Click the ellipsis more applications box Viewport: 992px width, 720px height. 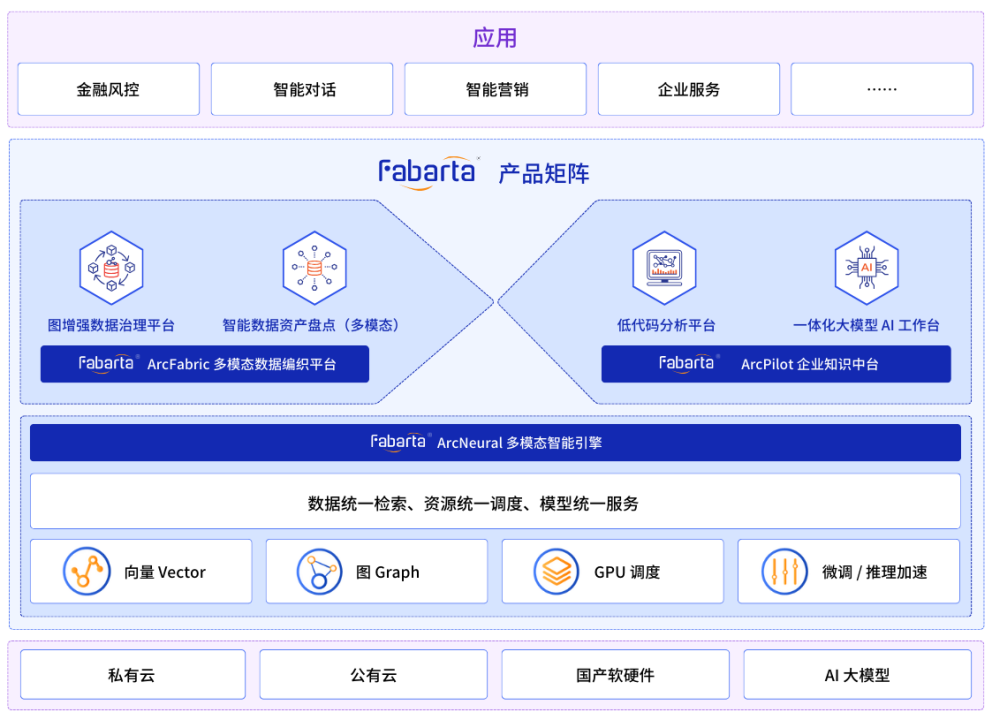(x=881, y=90)
